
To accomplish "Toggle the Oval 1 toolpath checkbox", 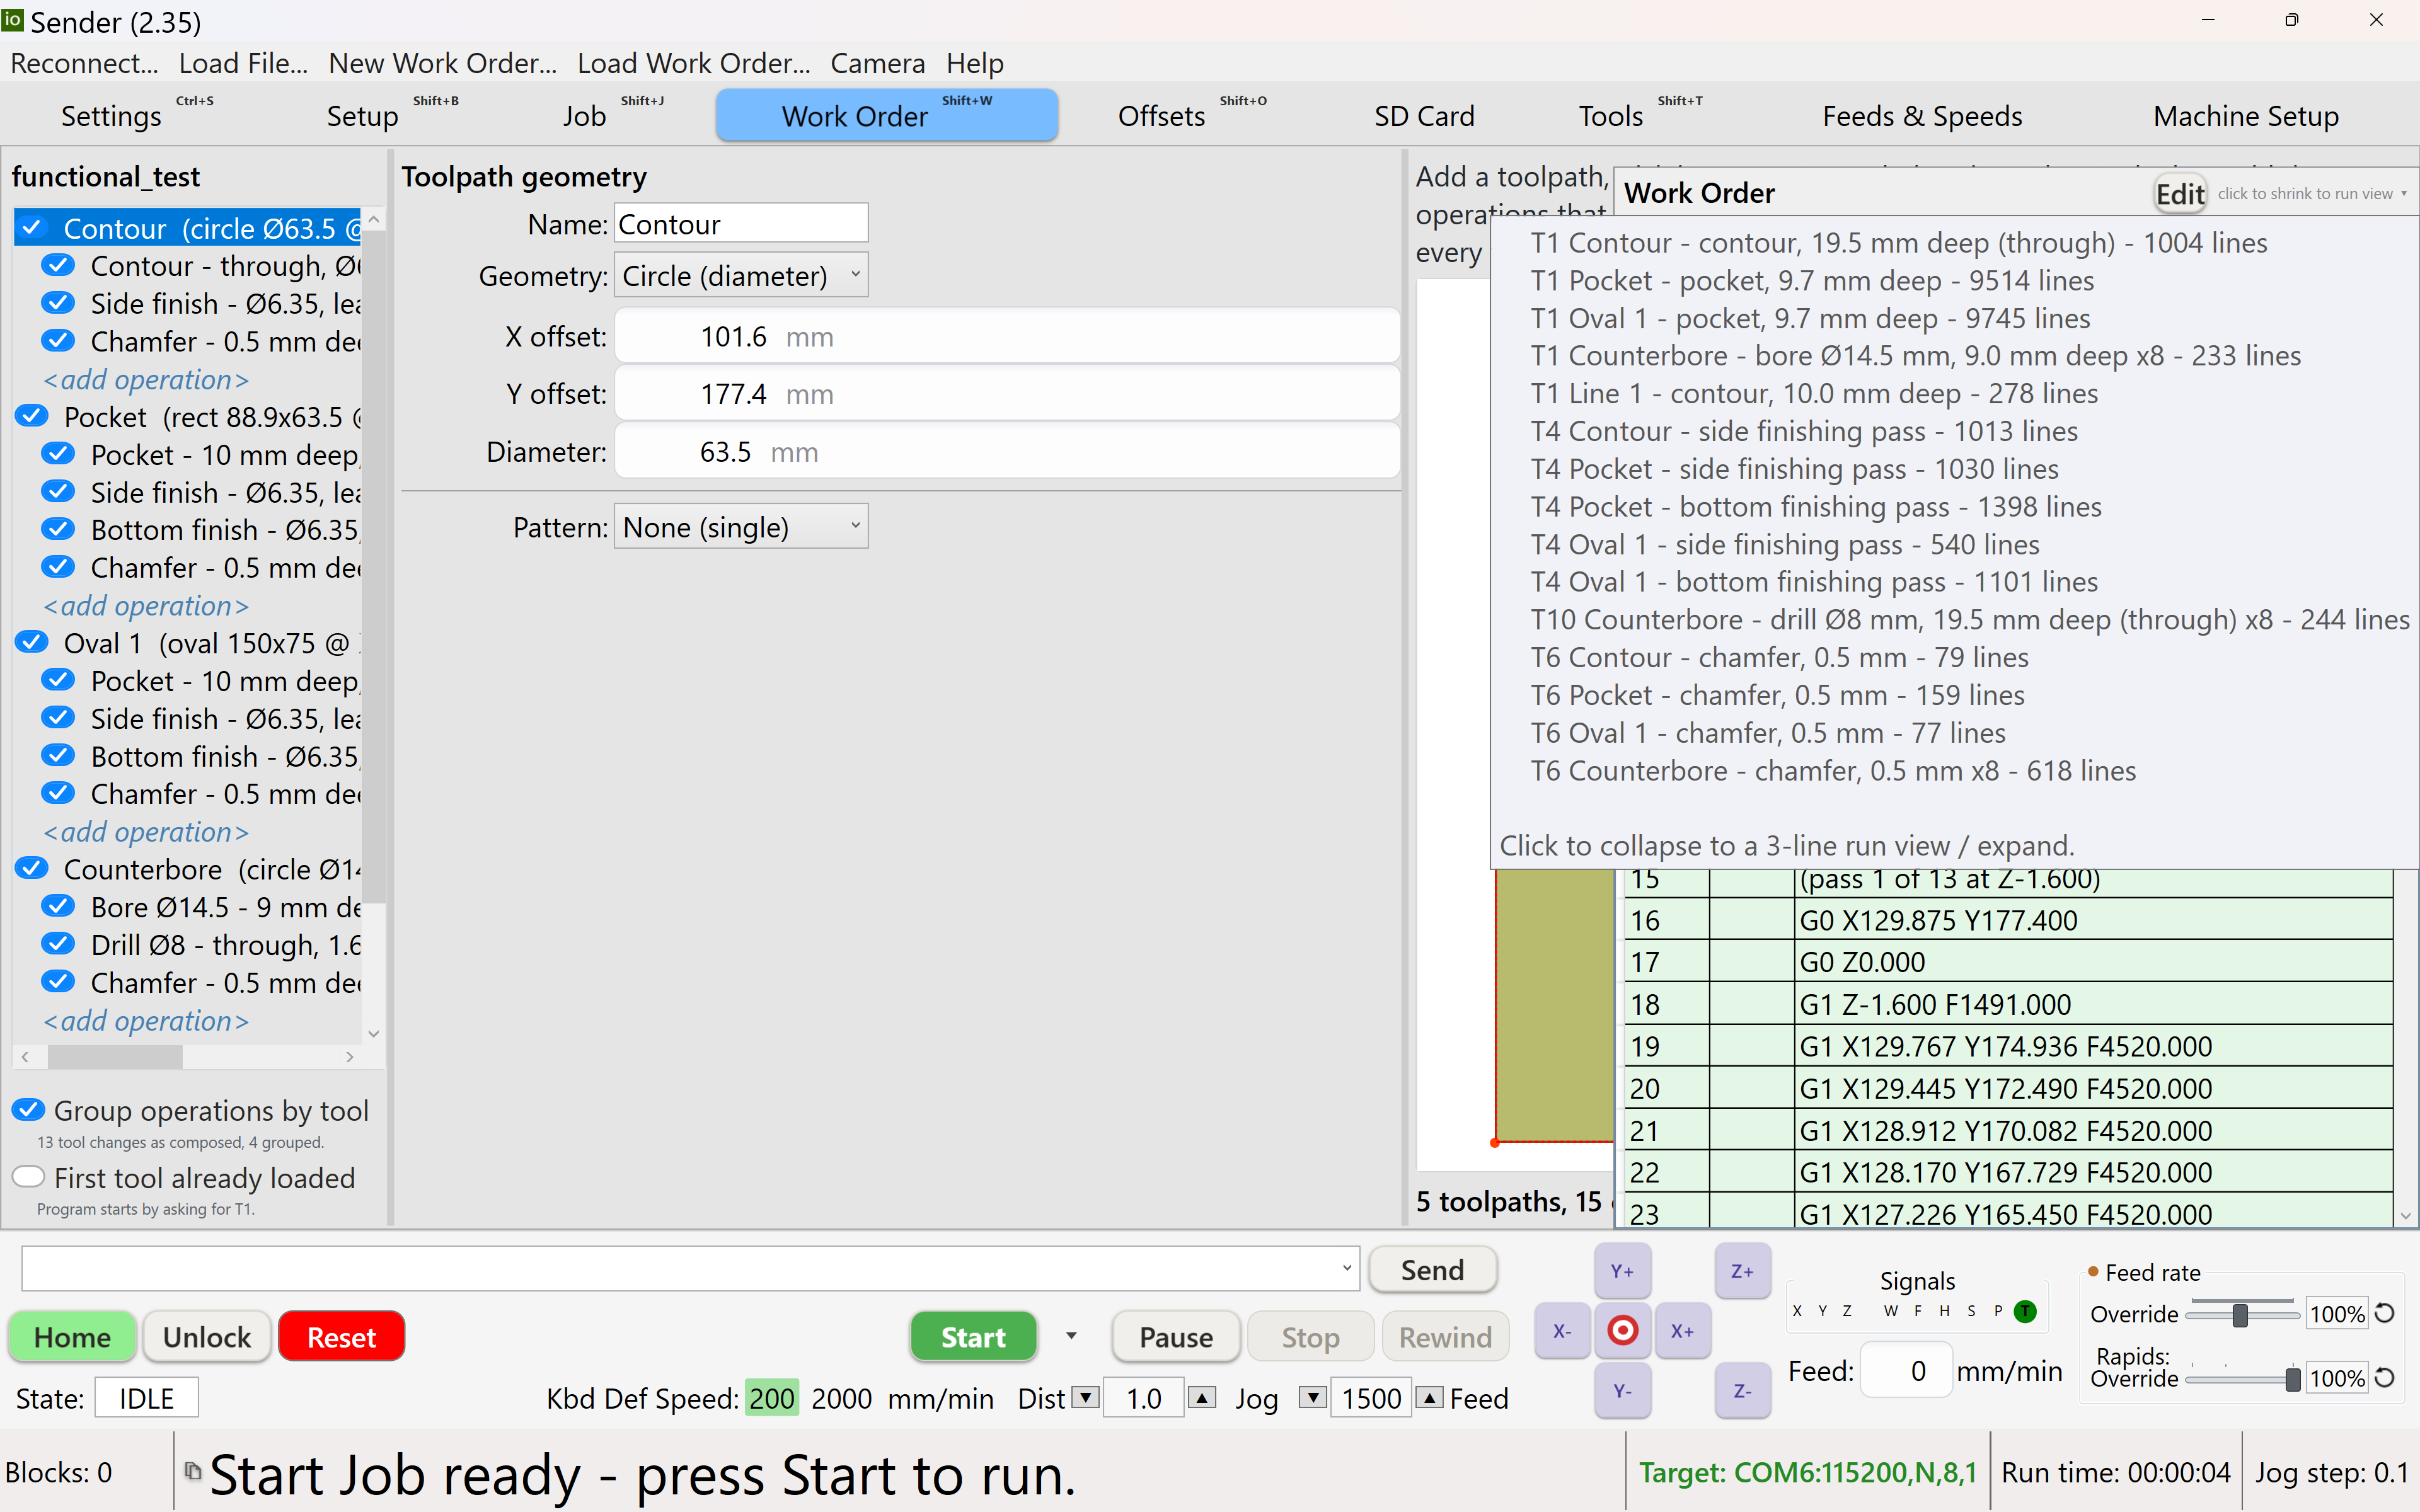I will coord(32,642).
